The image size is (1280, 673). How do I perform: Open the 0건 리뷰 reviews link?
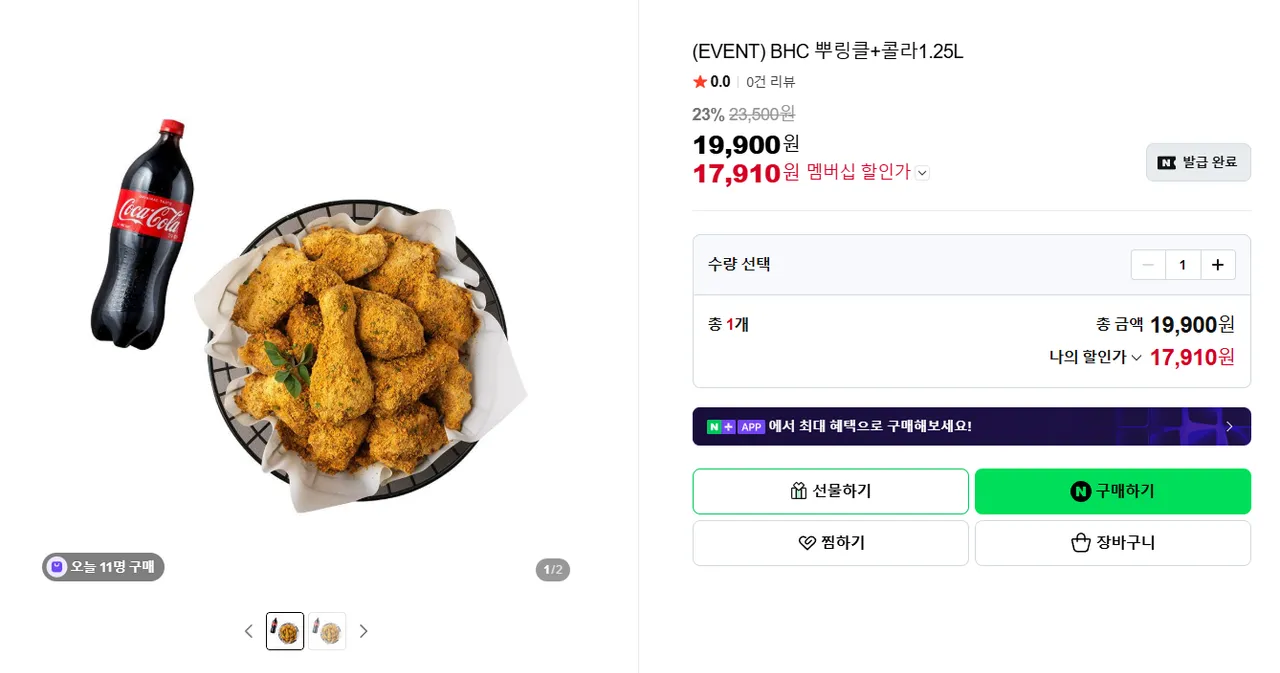pyautogui.click(x=770, y=82)
